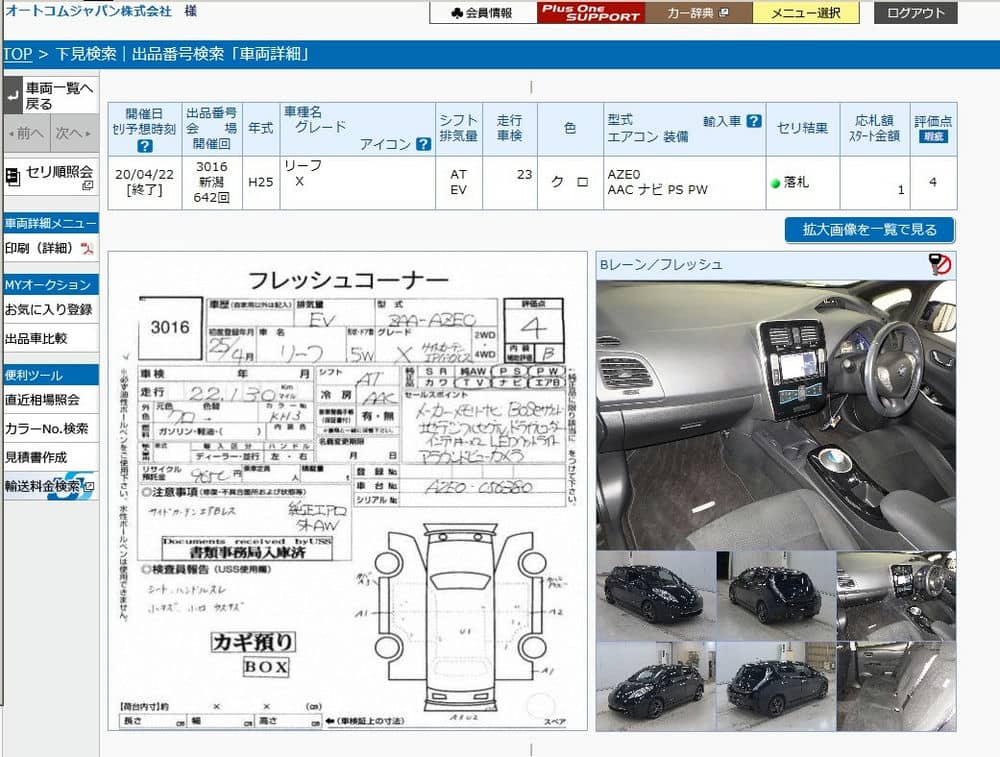Click the セリ順照会 list icon

click(12, 177)
